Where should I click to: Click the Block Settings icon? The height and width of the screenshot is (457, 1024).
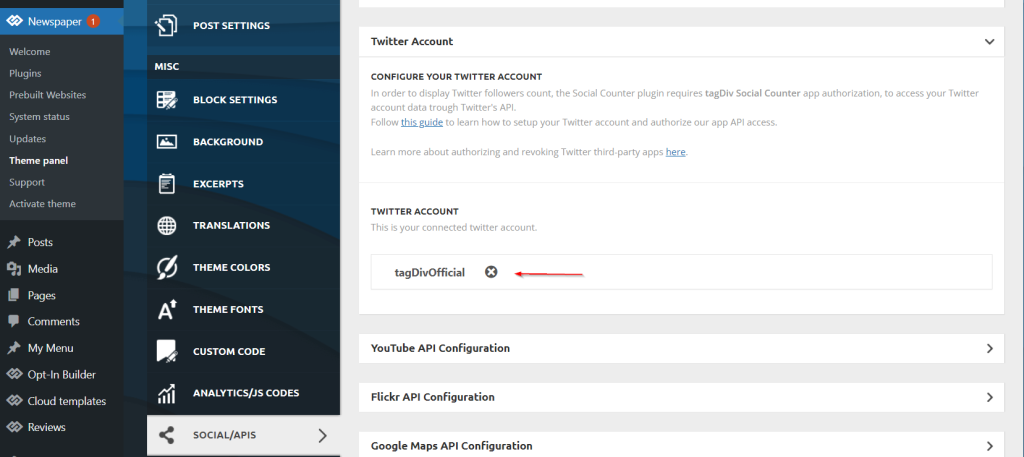tap(167, 100)
